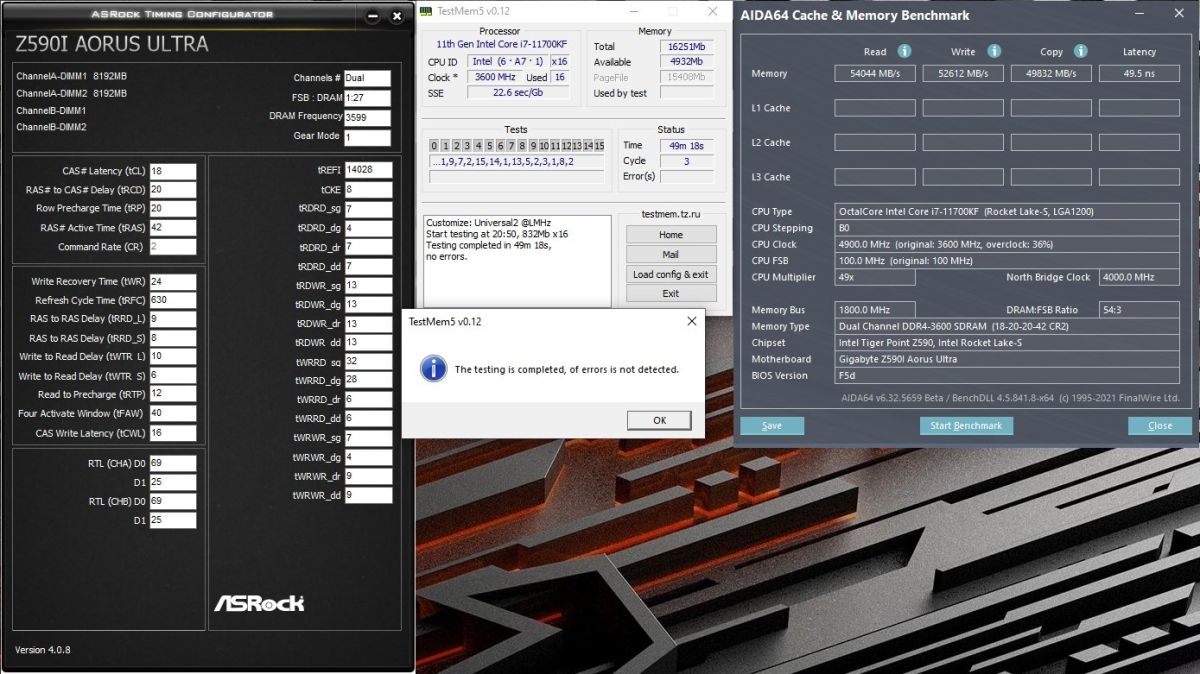Click the Memory Copy 49832 MB/s field
Screen dimensions: 1200x674
click(1051, 73)
